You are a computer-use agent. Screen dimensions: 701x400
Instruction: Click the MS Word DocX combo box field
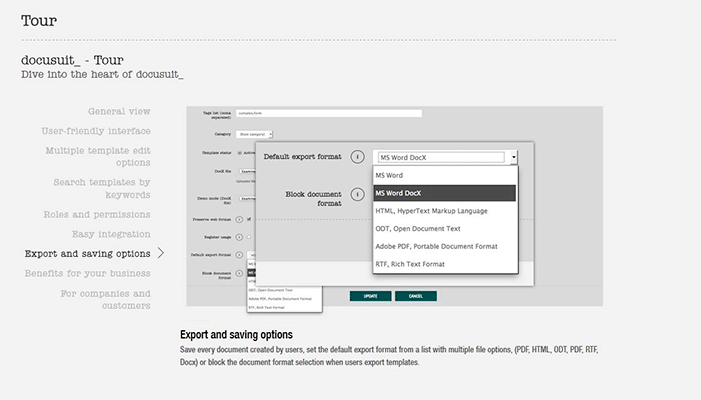[441, 157]
